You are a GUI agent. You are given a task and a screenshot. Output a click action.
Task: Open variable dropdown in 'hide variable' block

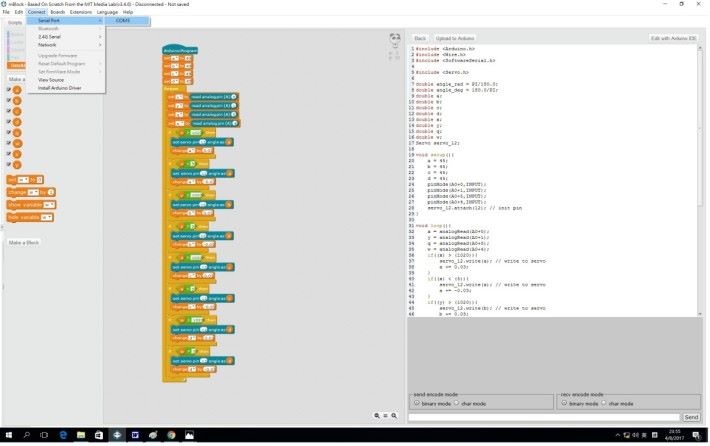click(47, 218)
